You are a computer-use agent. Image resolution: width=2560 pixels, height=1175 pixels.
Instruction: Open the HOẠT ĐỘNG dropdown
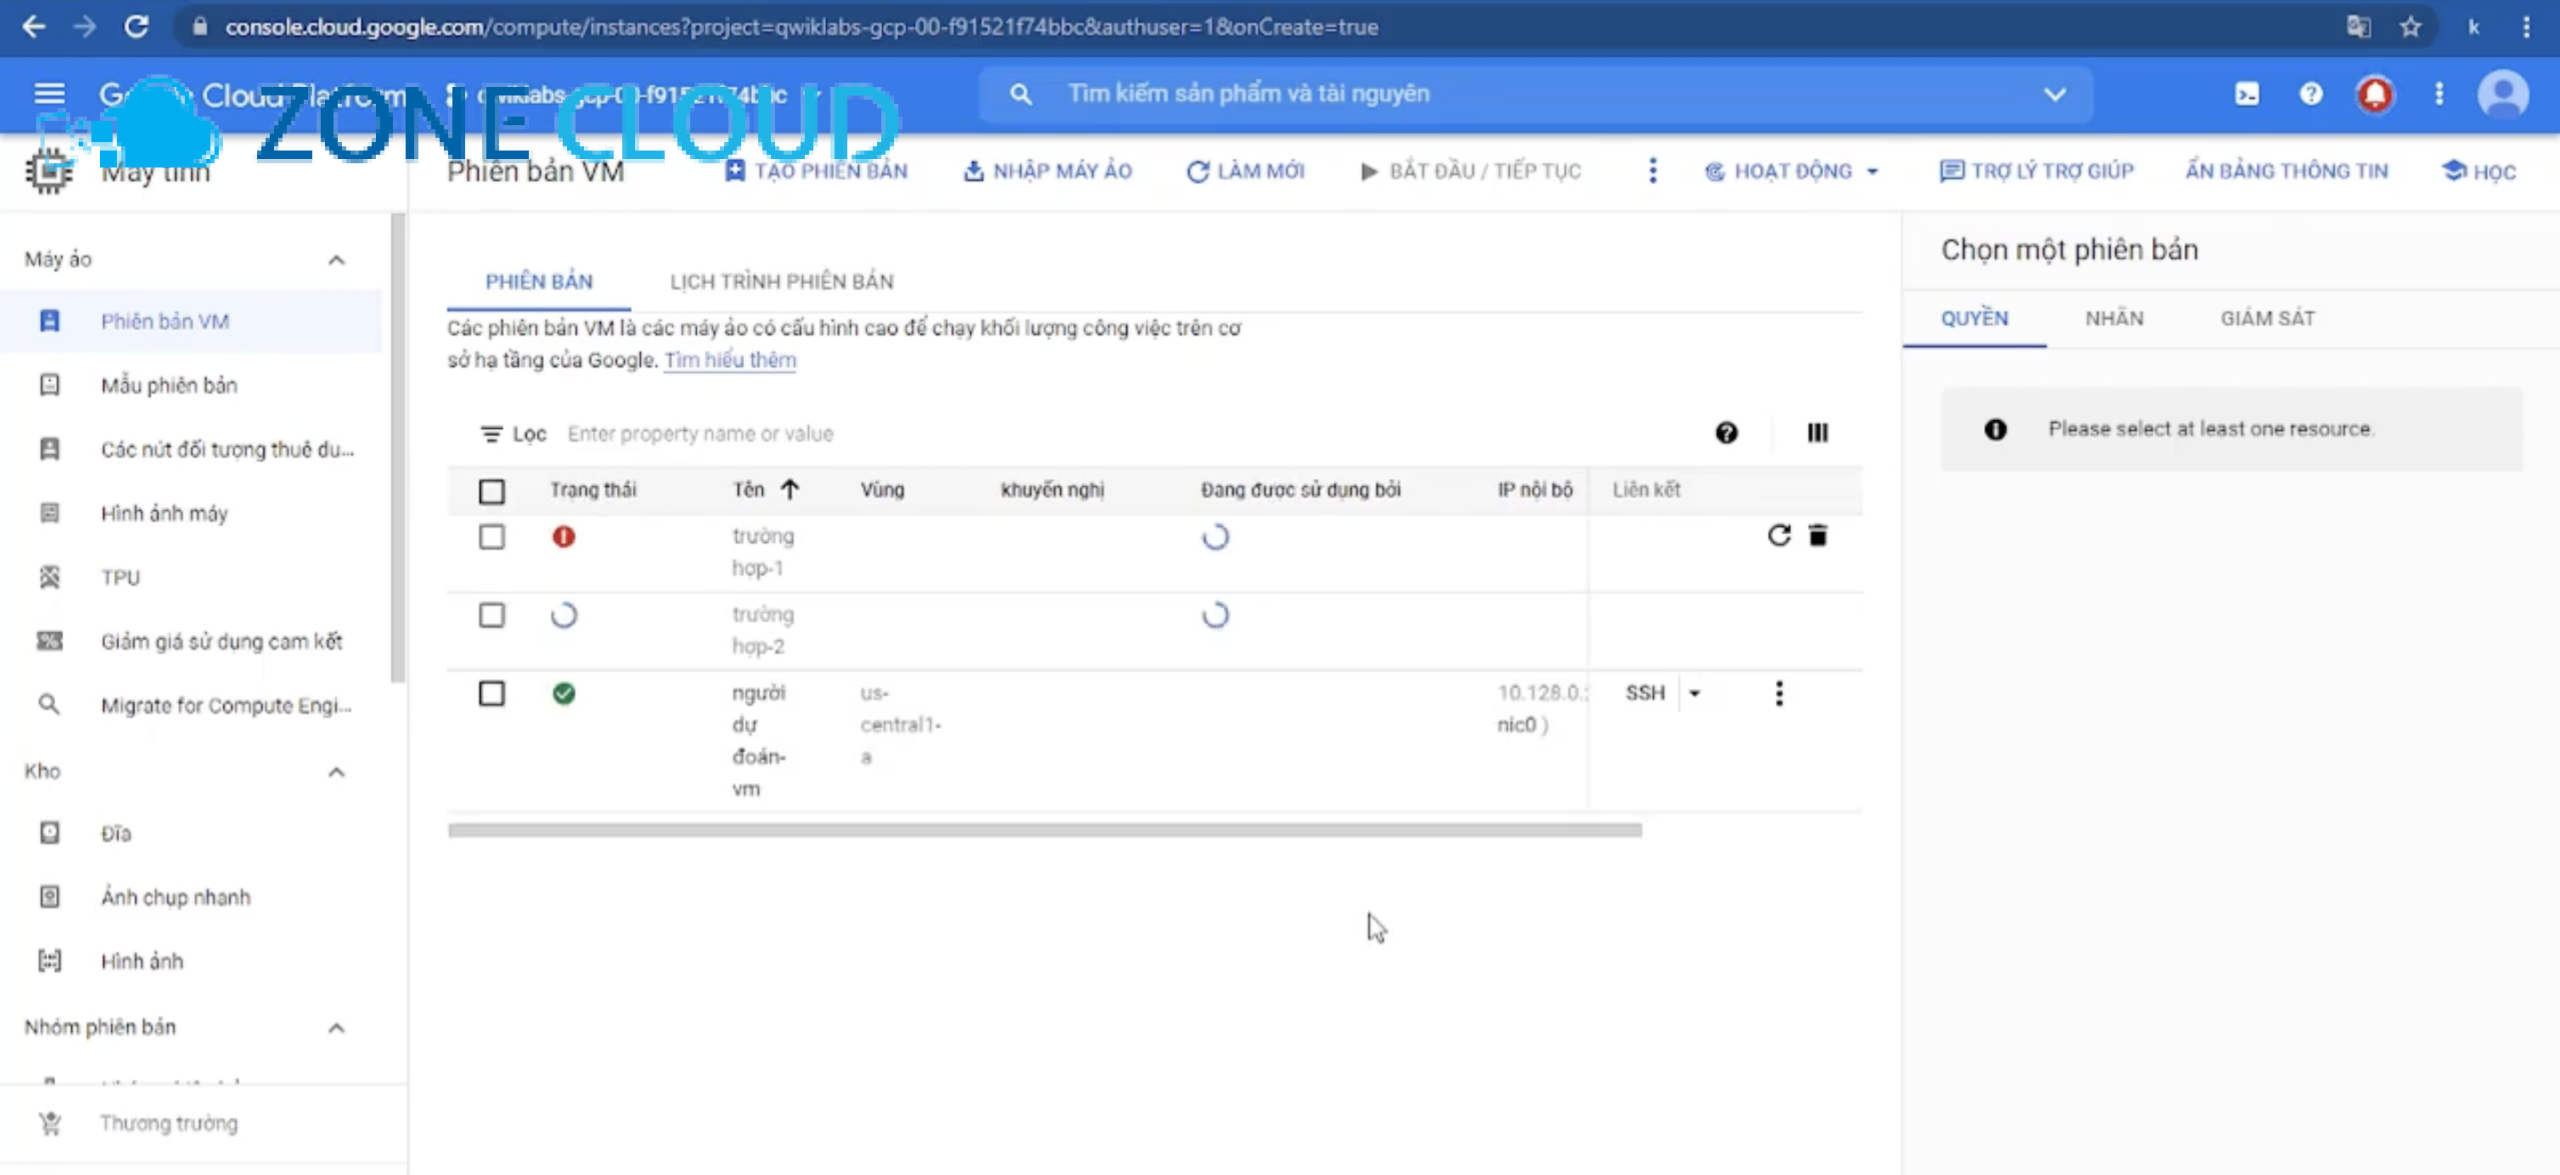[x=1791, y=171]
